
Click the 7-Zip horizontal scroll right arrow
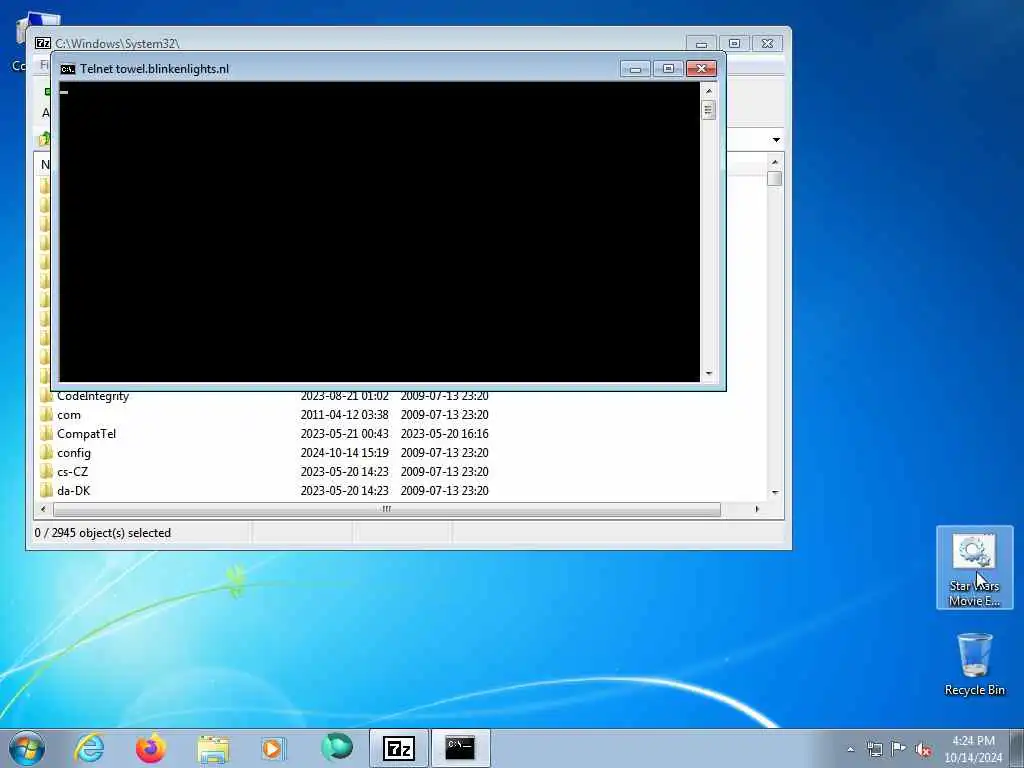click(757, 509)
